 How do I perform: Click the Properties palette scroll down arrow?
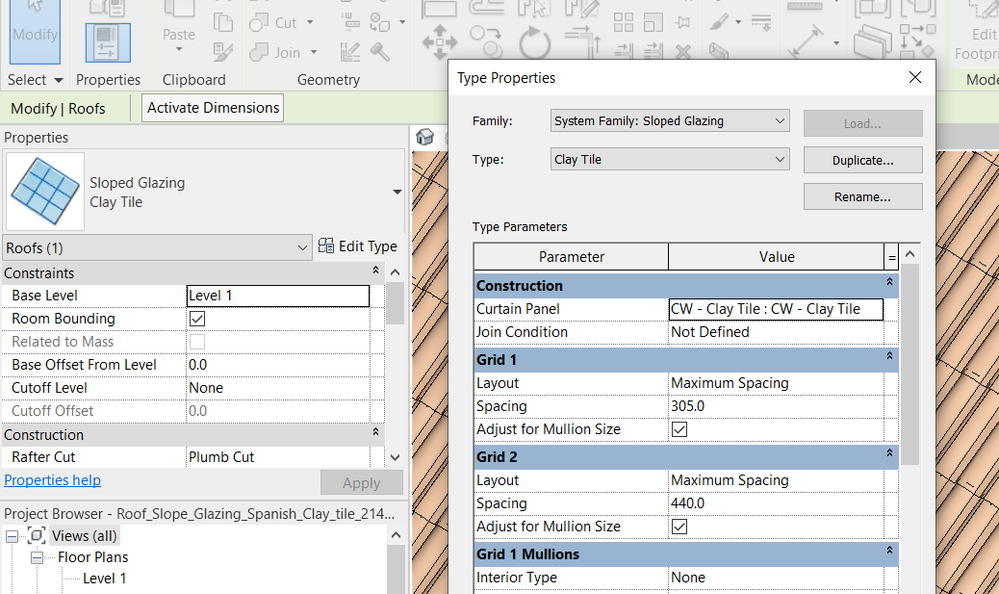click(x=395, y=458)
